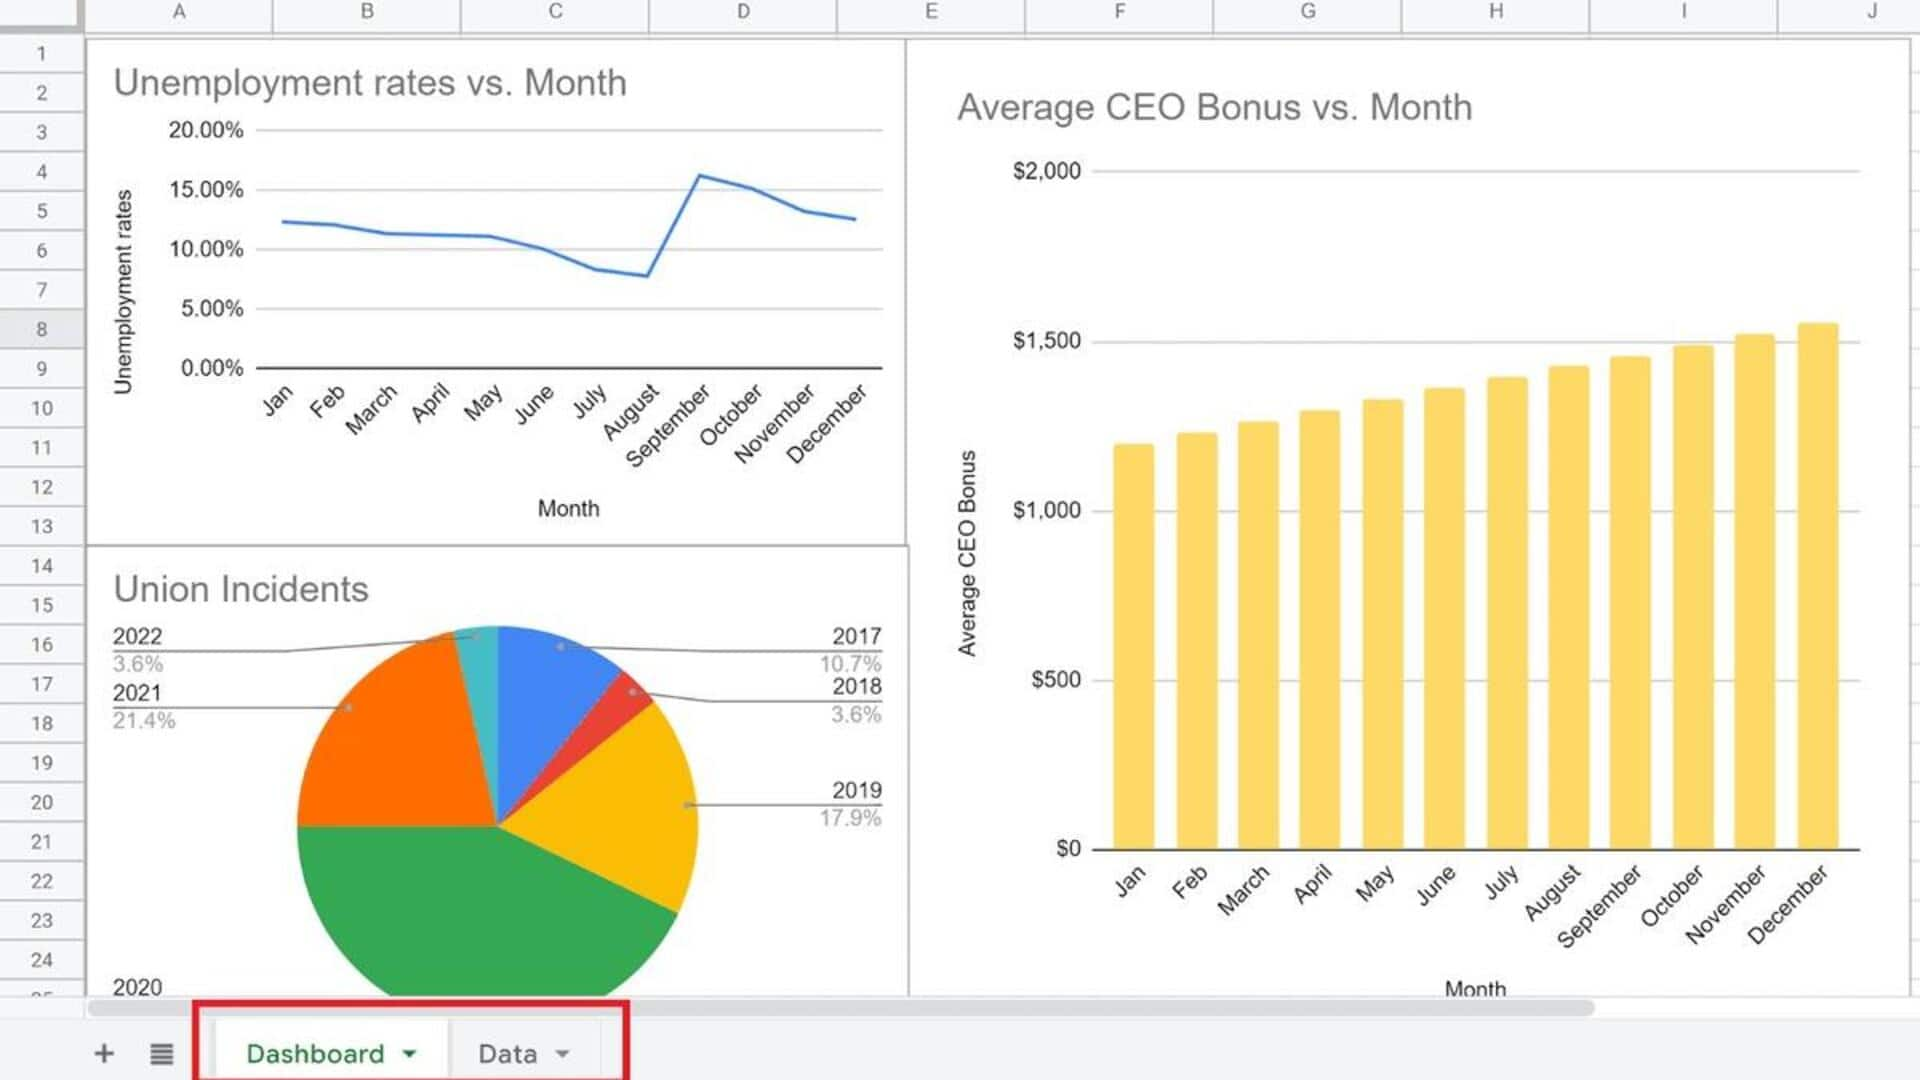Click the $500 axis label
Viewport: 1920px width, 1080px height.
pyautogui.click(x=1056, y=680)
